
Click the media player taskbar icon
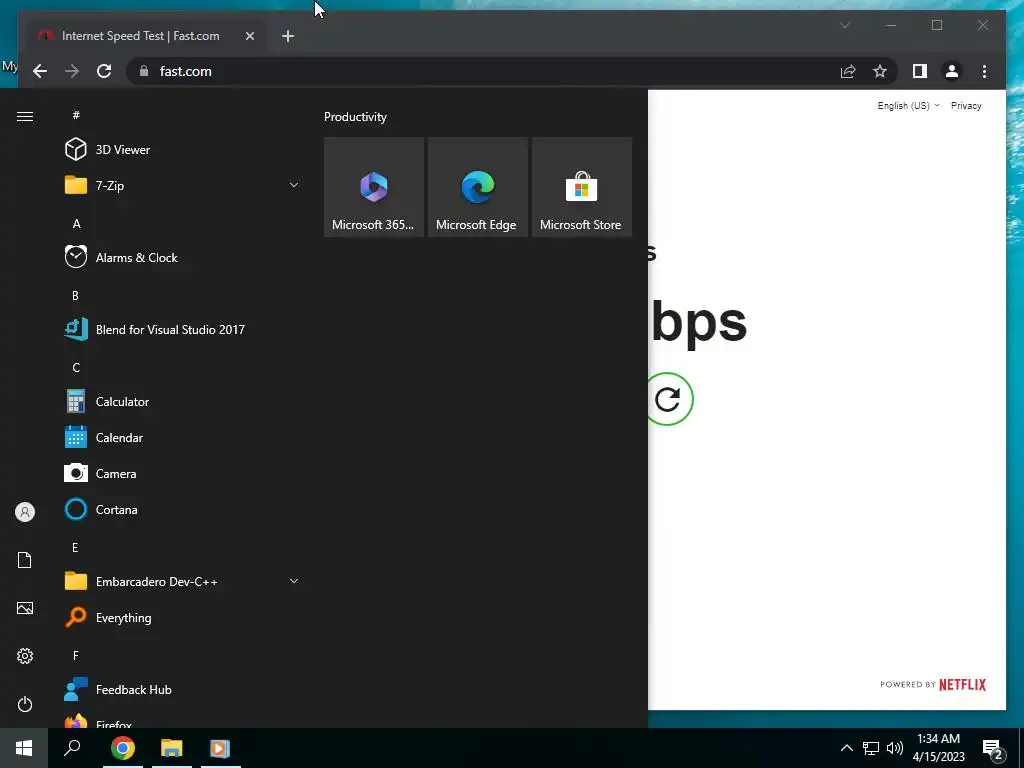220,748
